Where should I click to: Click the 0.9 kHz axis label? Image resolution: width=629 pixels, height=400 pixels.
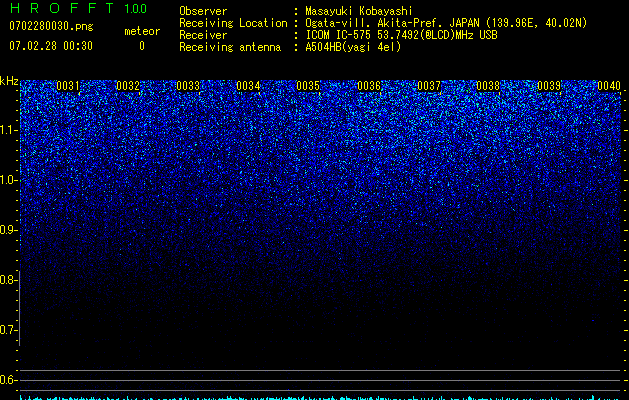(x=9, y=230)
